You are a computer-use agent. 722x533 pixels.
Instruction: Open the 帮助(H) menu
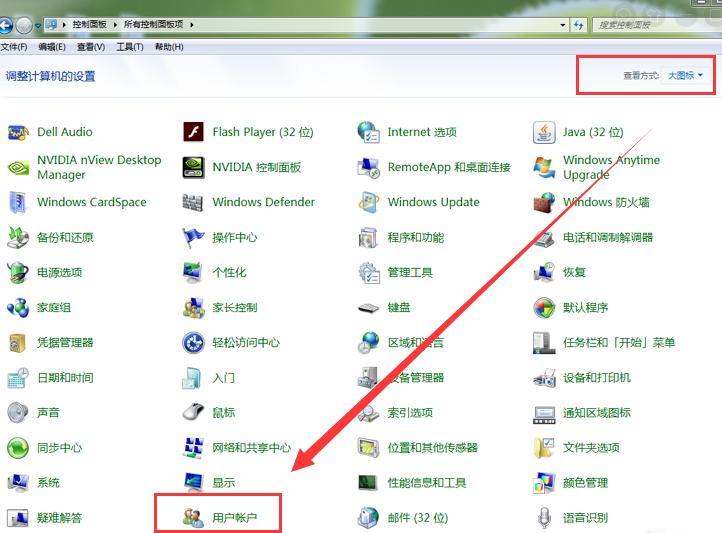(x=169, y=47)
